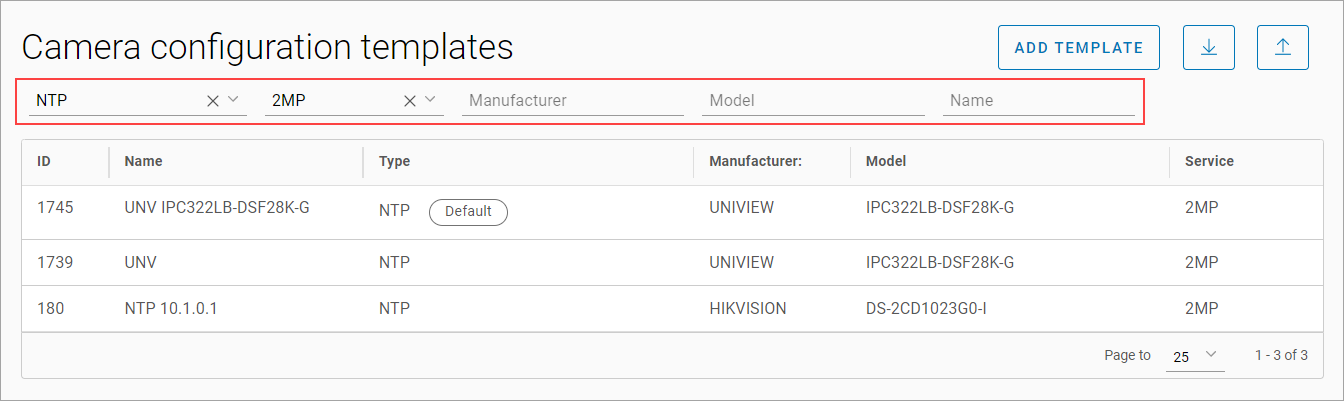Select the Manufacturer column header
Image resolution: width=1344 pixels, height=401 pixels.
tap(755, 161)
